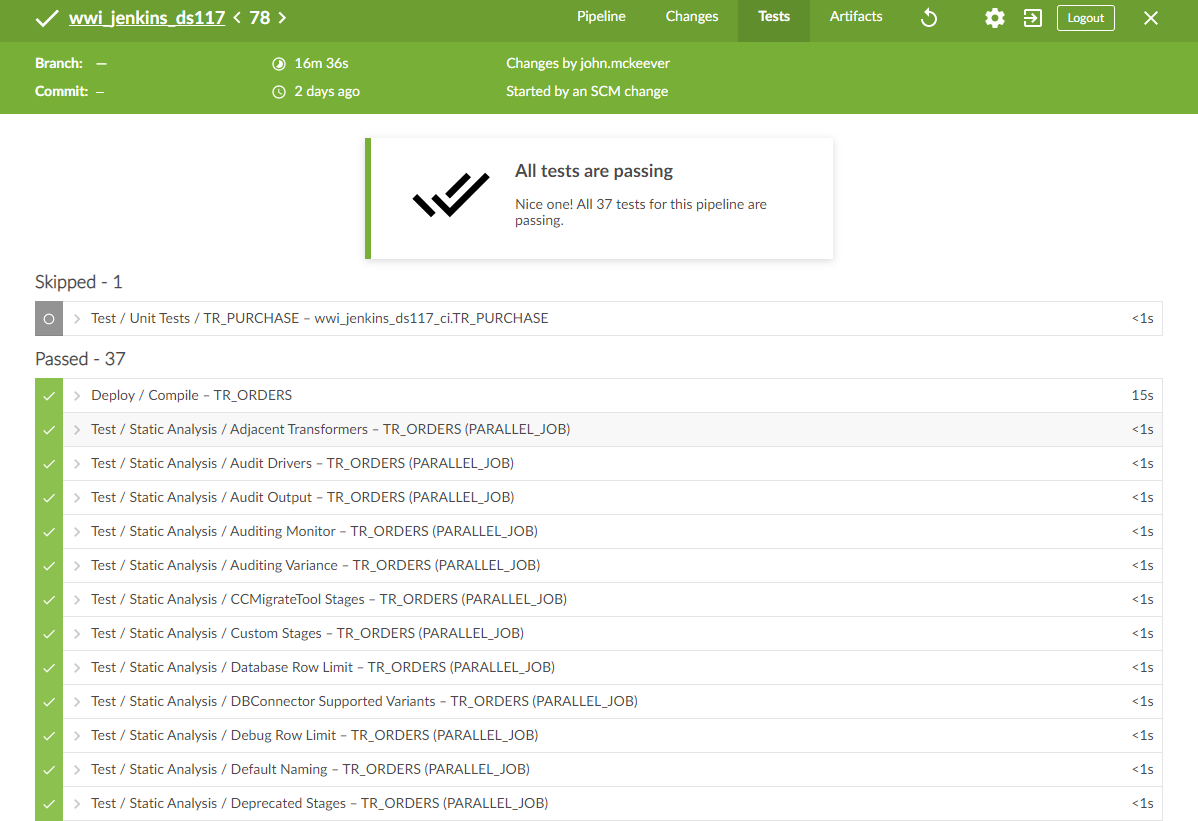Click the rerun pipeline icon

pyautogui.click(x=929, y=18)
